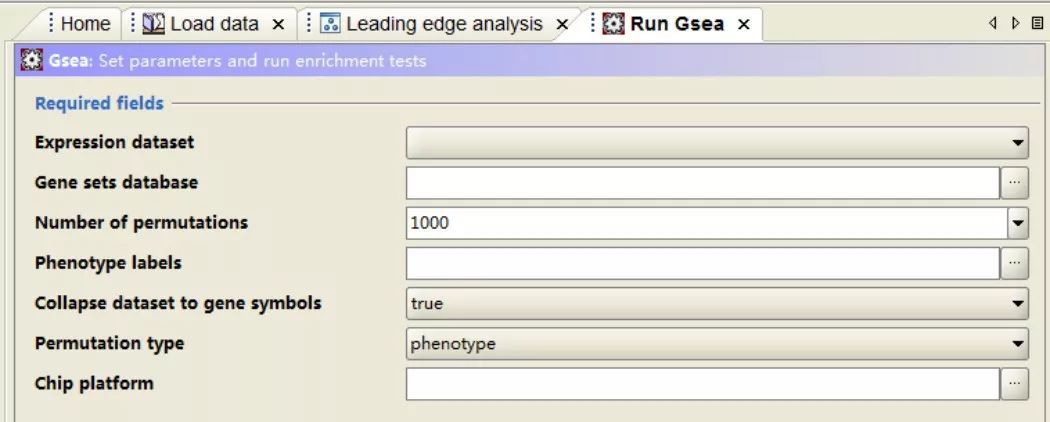The image size is (1050, 422).
Task: Open the Permutation type dropdown
Action: (x=717, y=344)
